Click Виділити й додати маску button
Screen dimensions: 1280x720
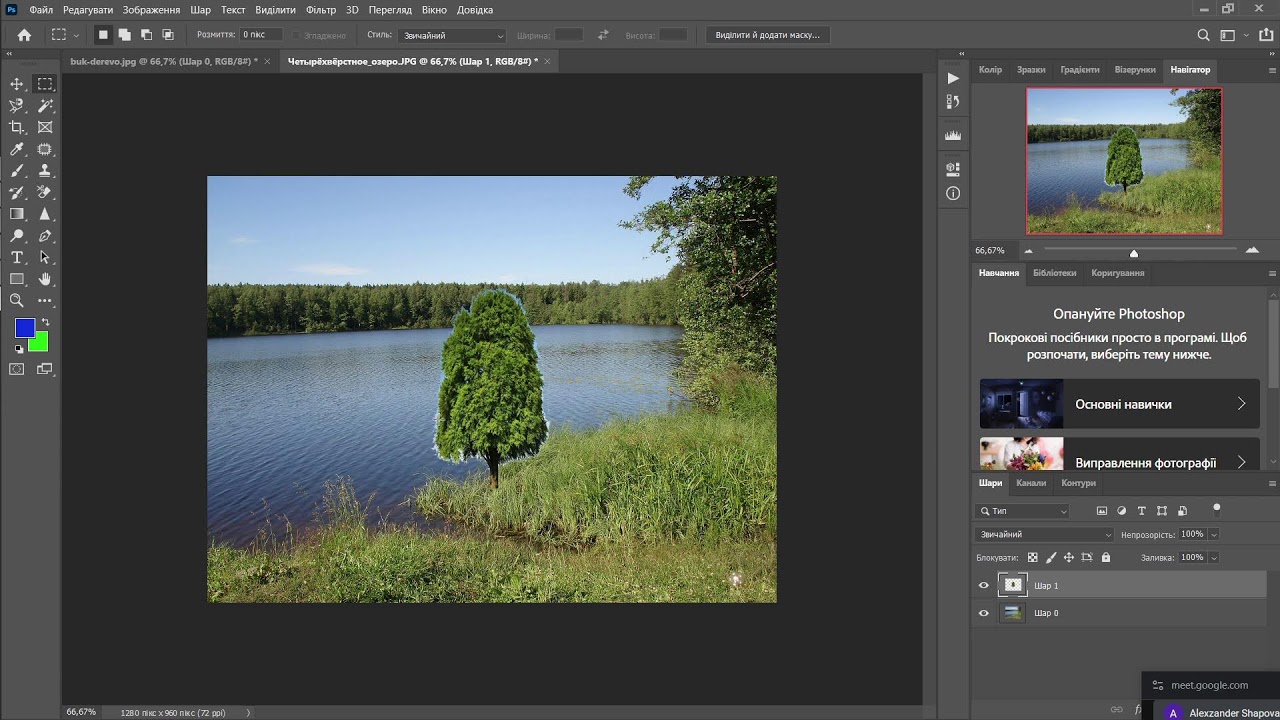(x=767, y=35)
